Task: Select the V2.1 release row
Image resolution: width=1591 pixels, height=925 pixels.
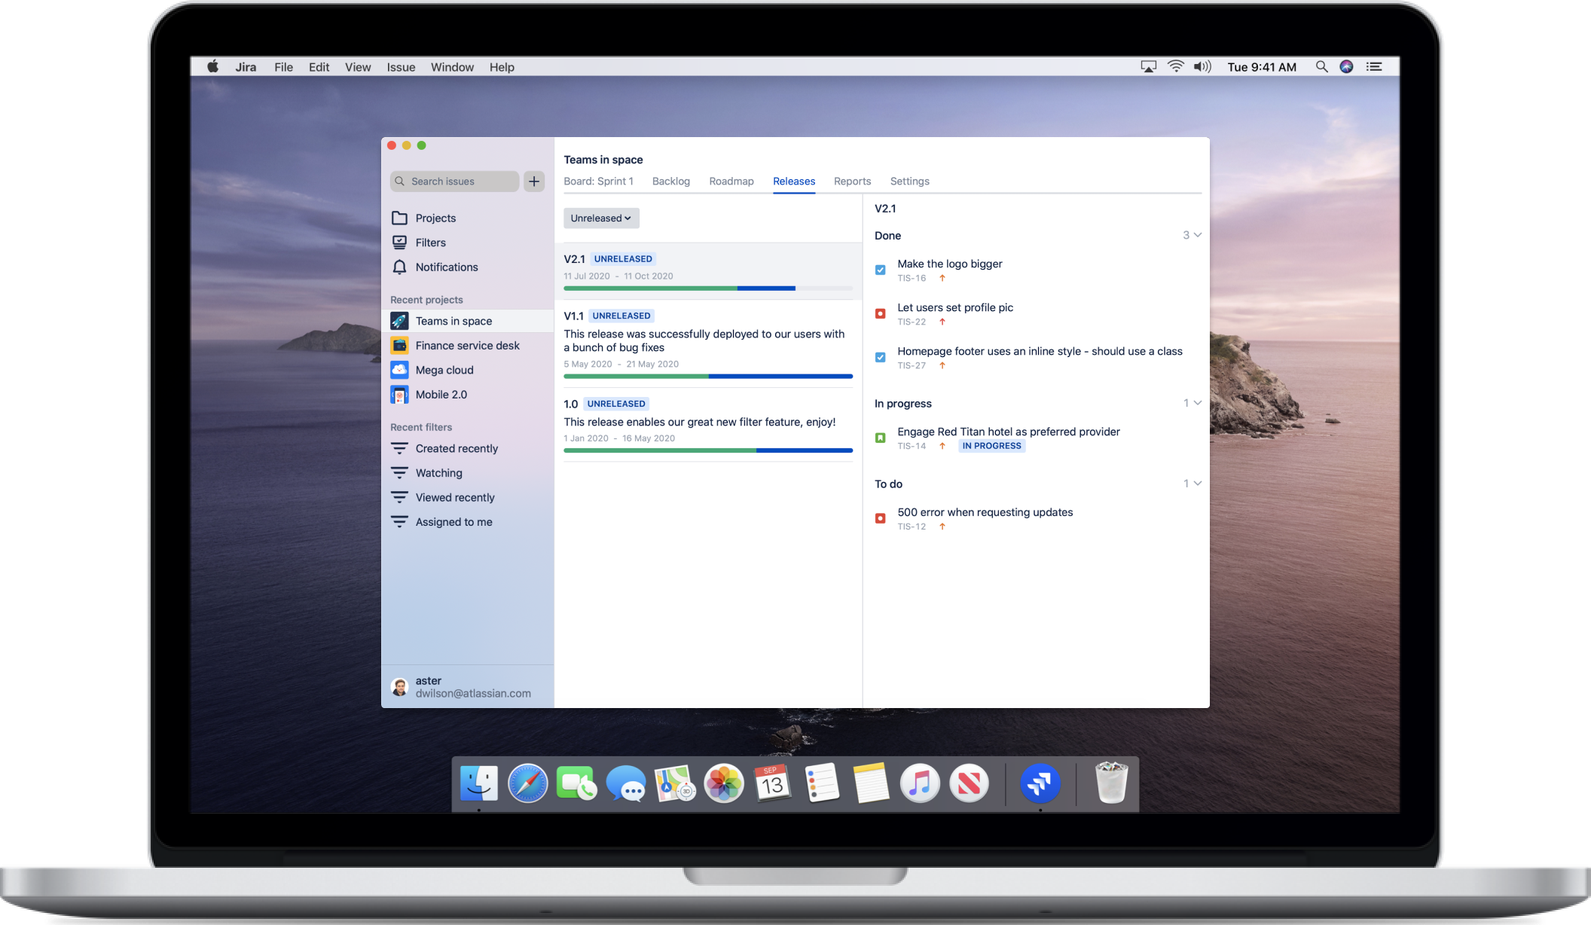Action: pos(708,271)
